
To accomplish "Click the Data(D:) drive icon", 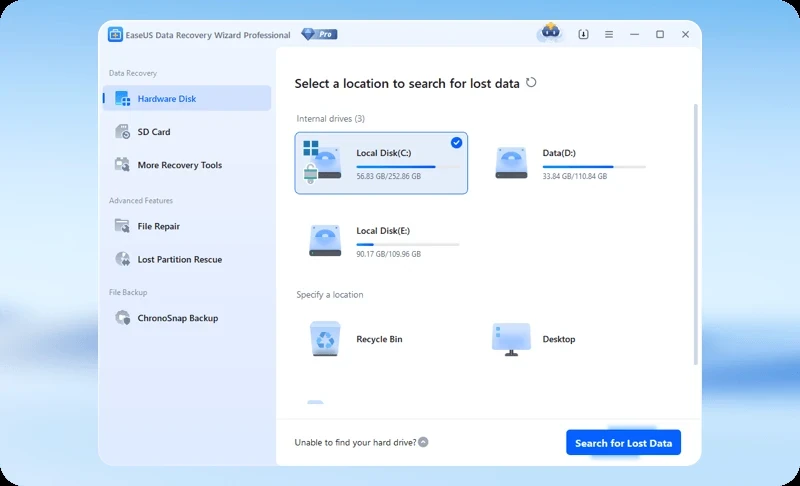I will 511,163.
